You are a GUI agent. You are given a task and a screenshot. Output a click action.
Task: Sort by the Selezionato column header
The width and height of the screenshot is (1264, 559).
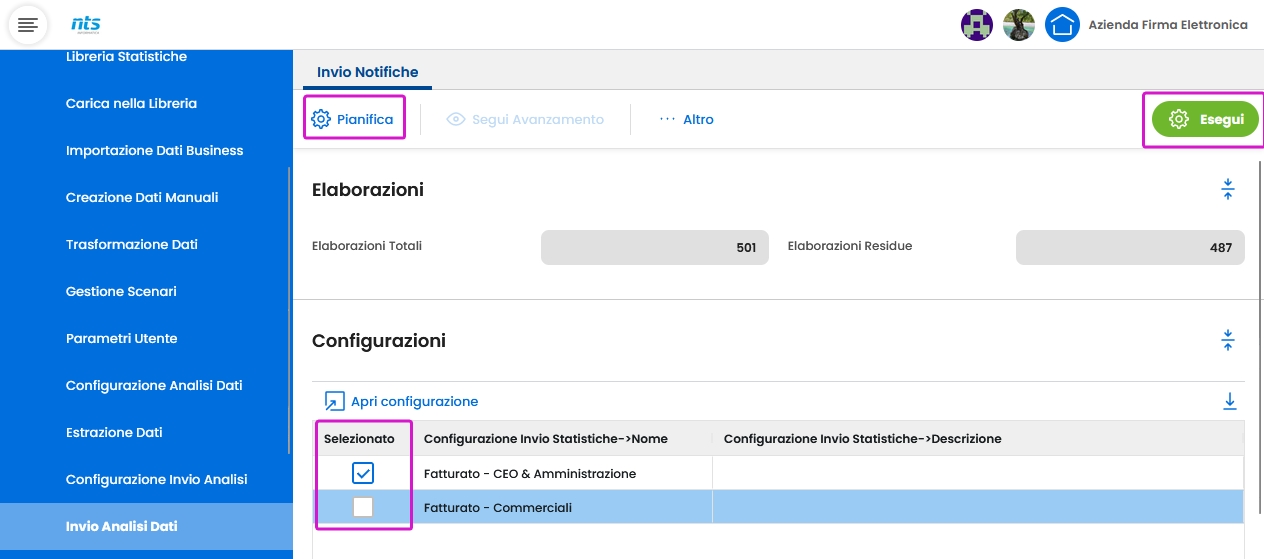click(x=359, y=438)
